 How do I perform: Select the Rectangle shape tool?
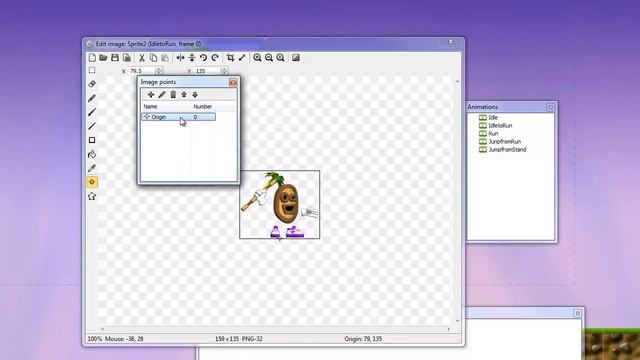(92, 140)
